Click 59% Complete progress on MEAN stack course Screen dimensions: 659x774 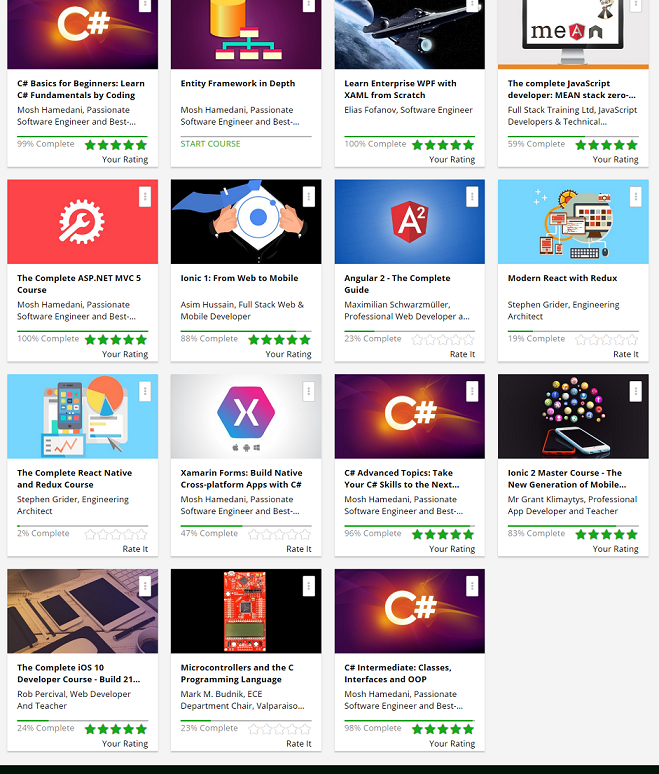click(536, 144)
